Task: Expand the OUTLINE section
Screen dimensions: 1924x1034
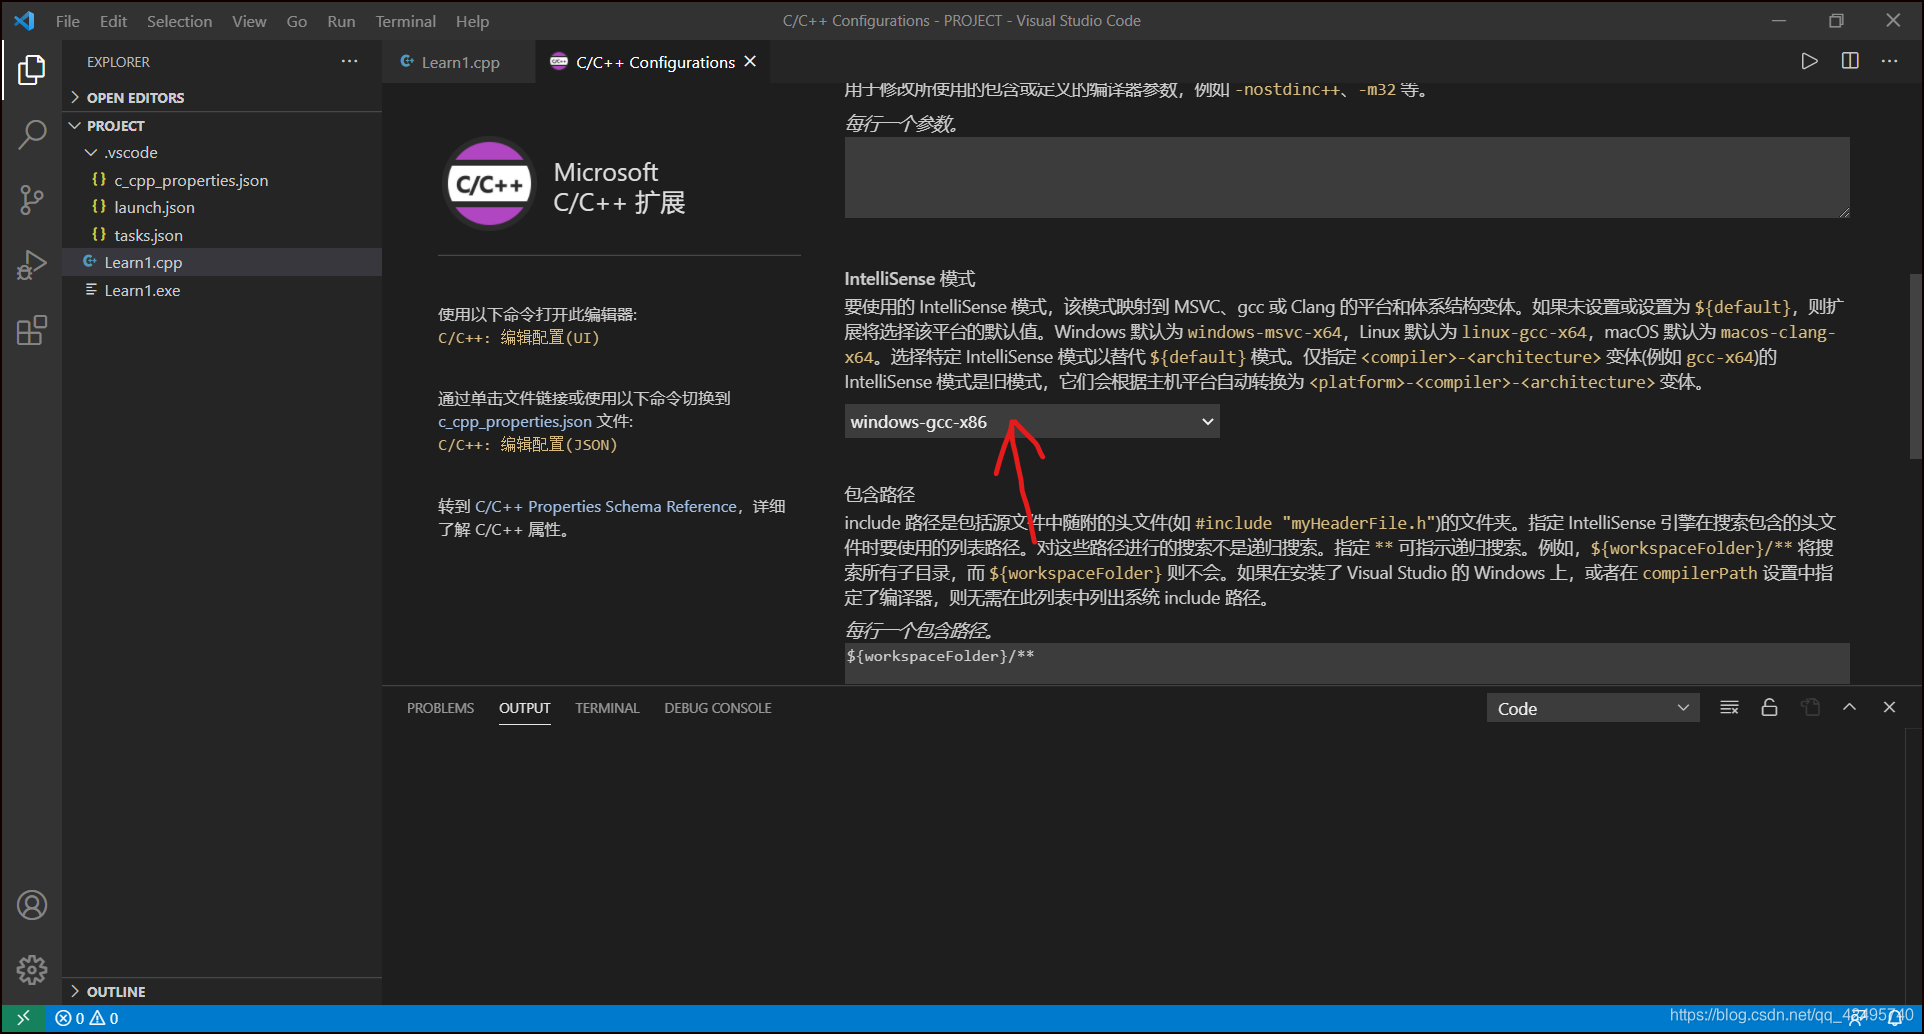Action: pyautogui.click(x=222, y=991)
